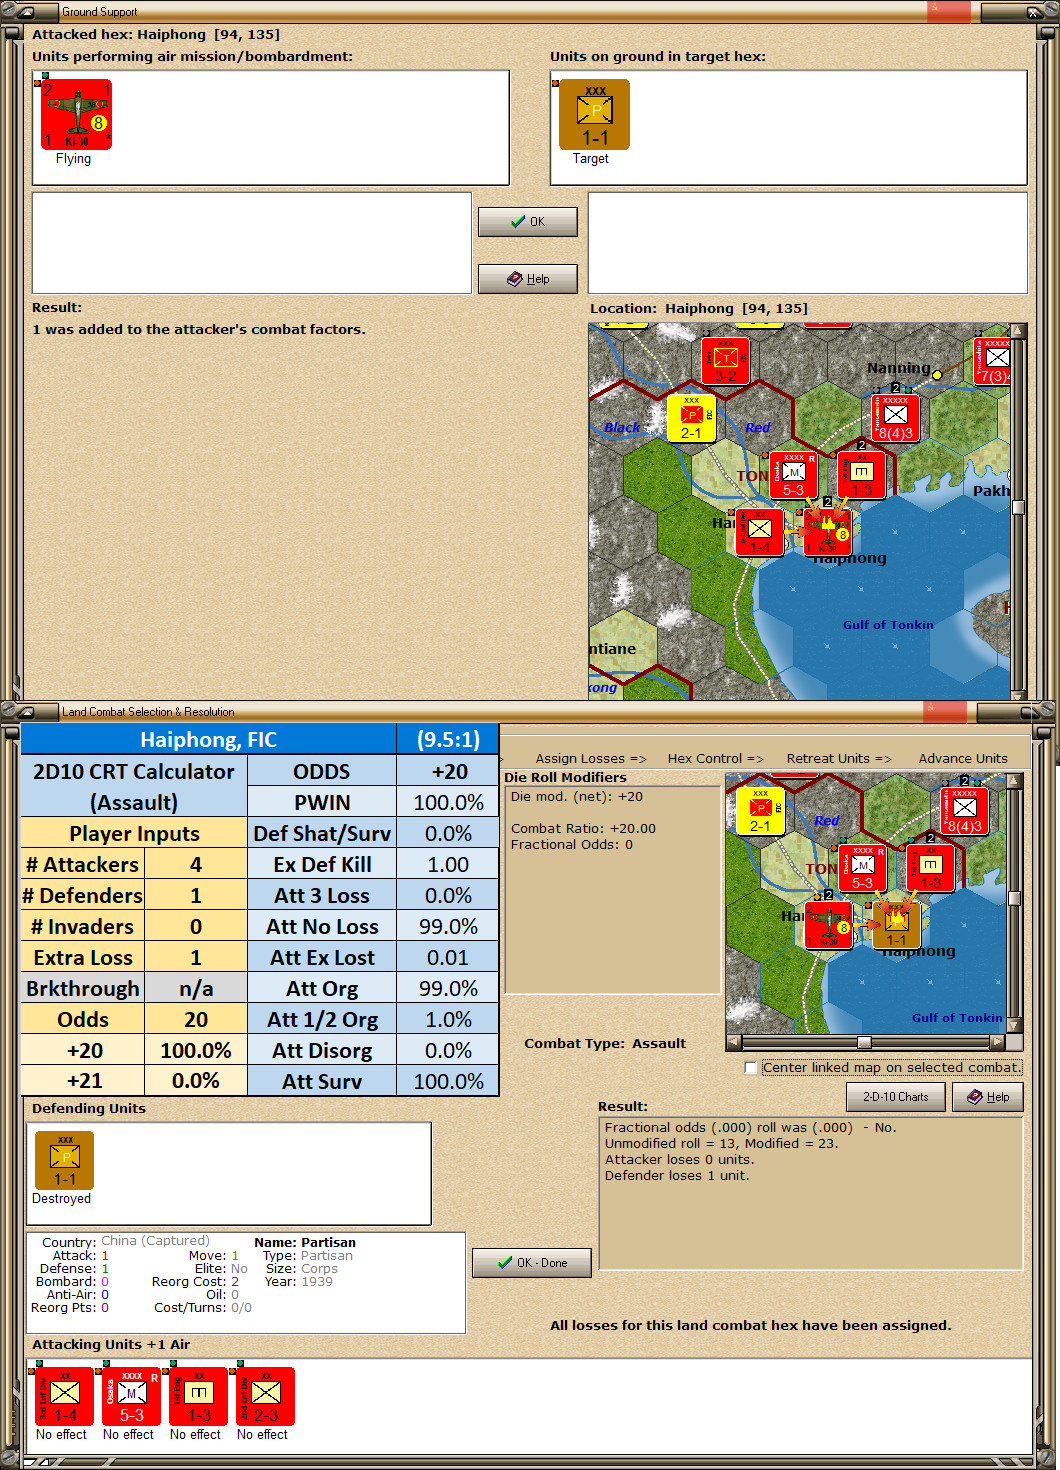Click the 8(4)3 army unit on Ground Support map
Screen dimensions: 1060x1470
pos(895,418)
